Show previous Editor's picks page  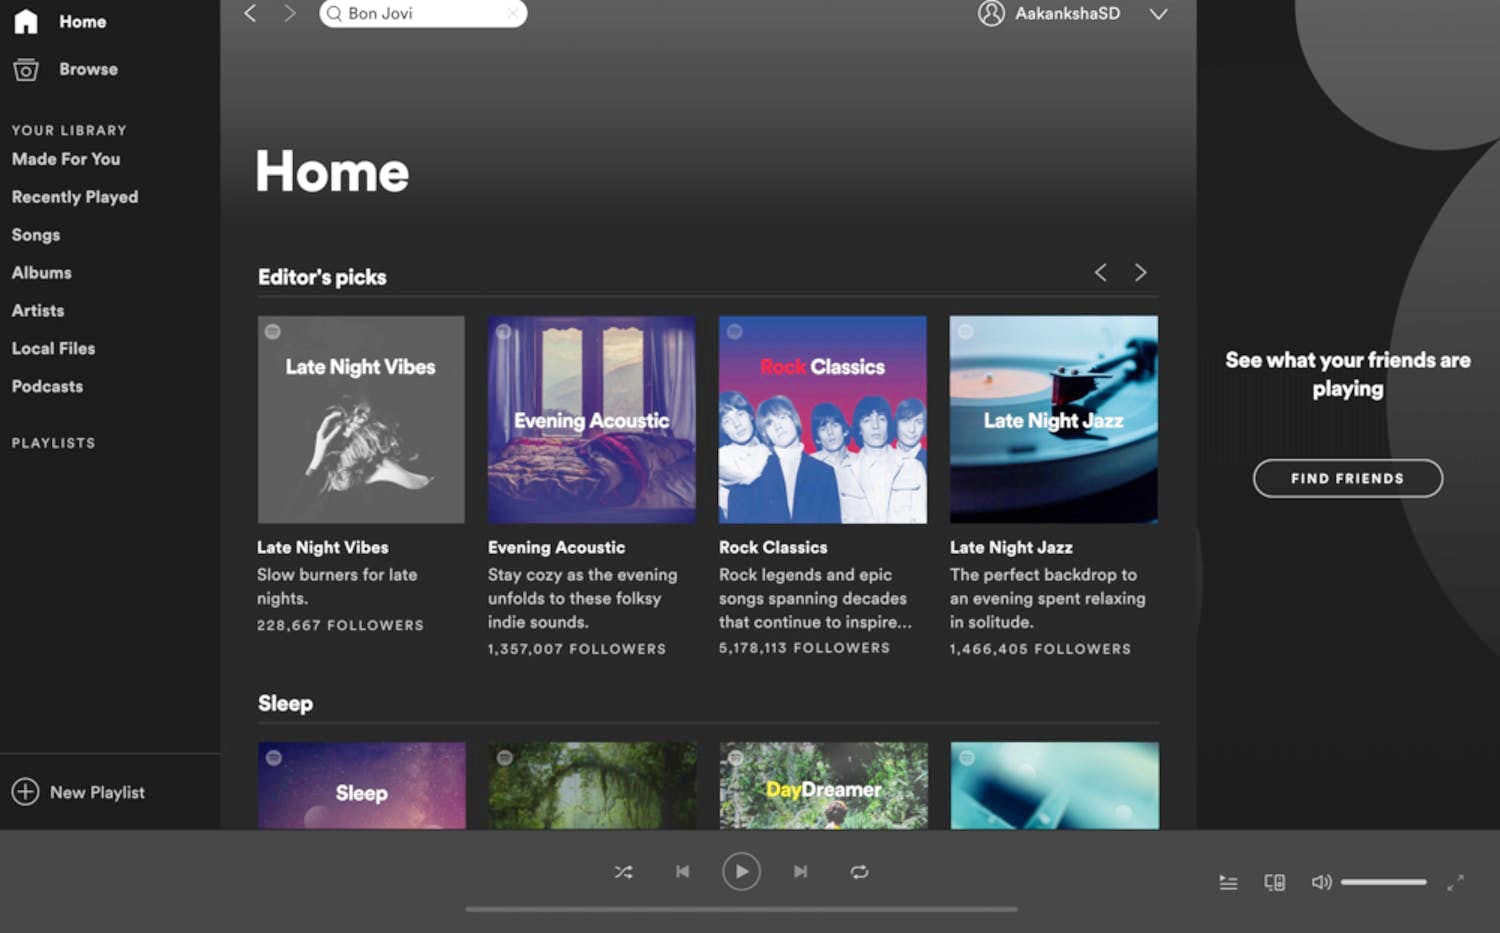coord(1100,272)
